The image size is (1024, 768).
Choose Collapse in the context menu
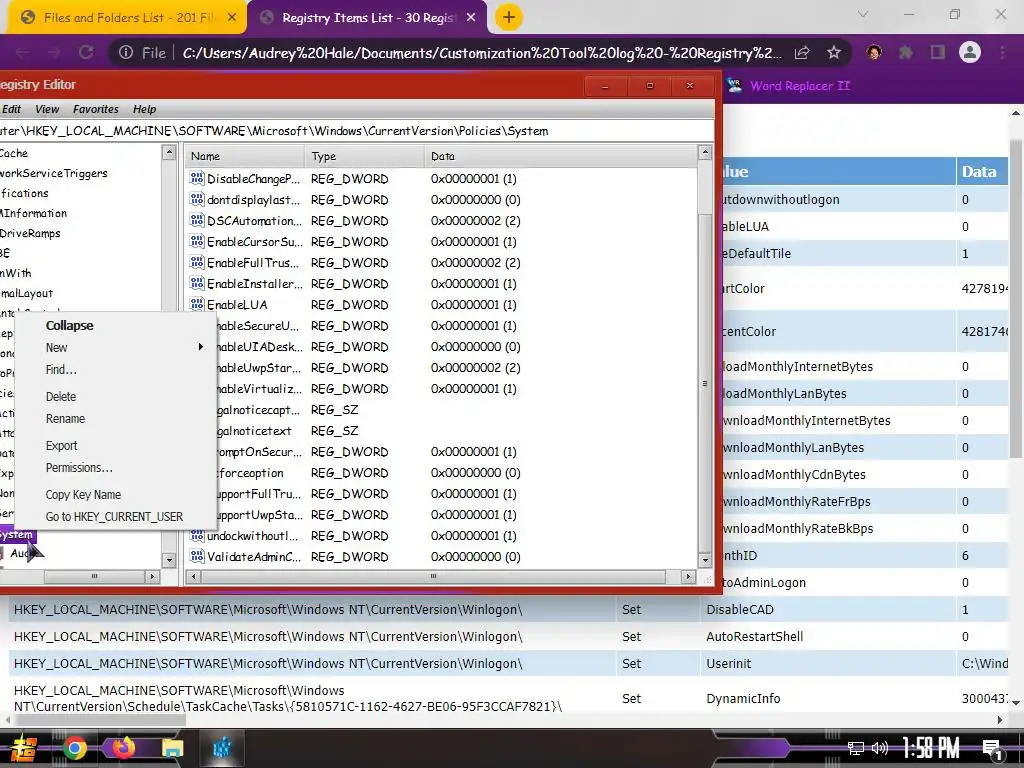69,325
